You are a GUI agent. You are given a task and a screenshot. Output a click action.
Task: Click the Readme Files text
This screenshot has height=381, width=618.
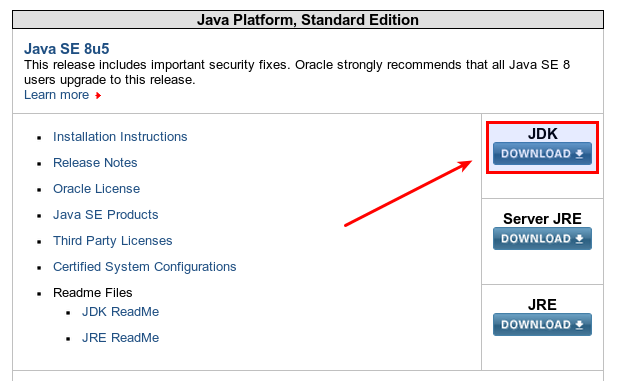coord(93,293)
